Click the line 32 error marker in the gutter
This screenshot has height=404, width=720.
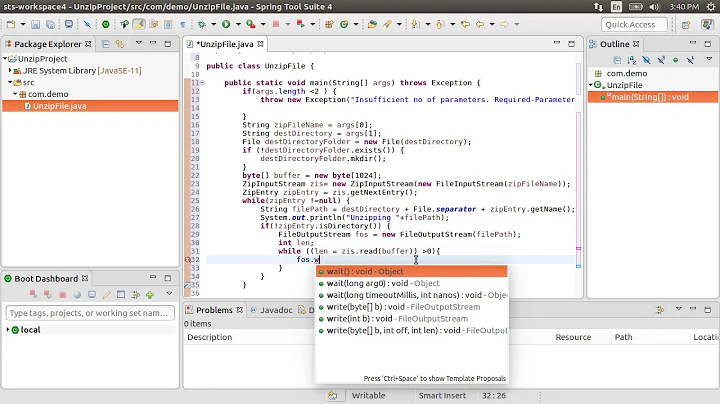tap(187, 260)
